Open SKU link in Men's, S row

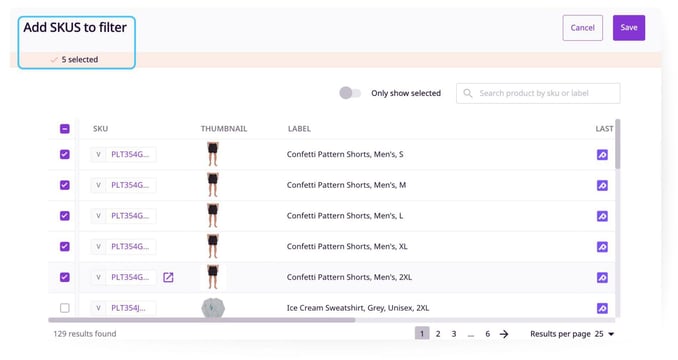[130, 154]
